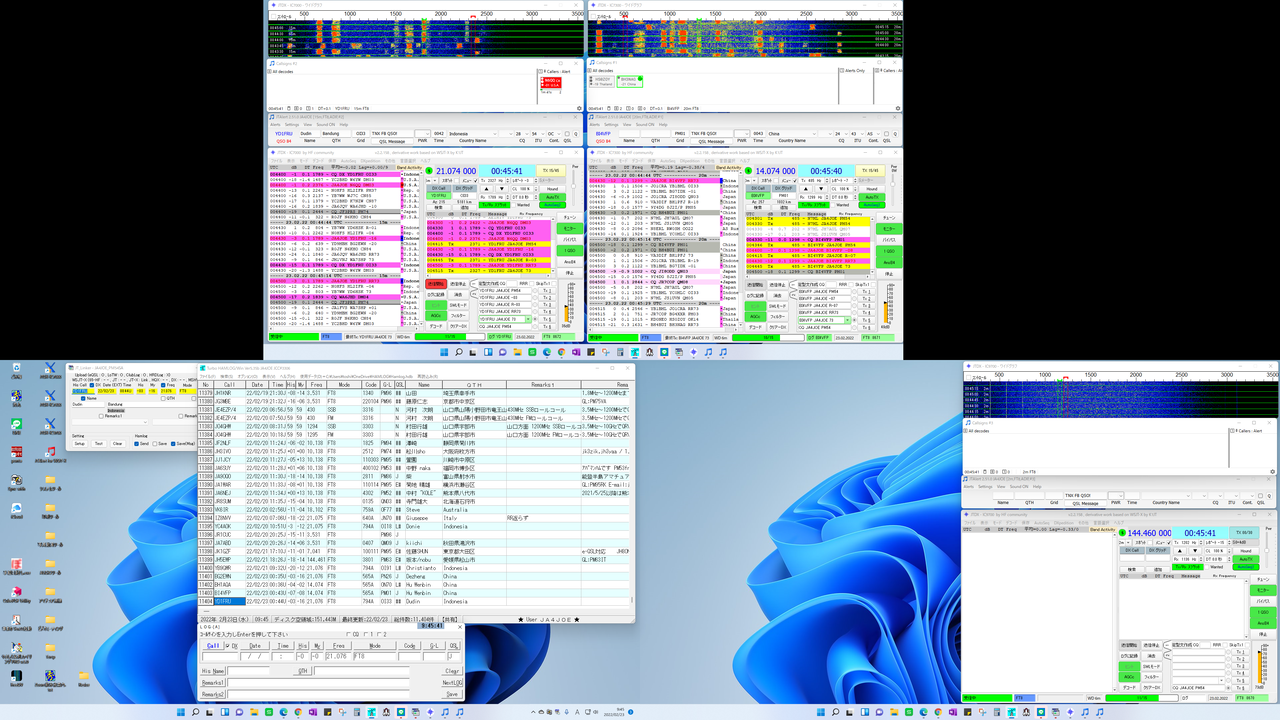
Task: Click the red 送信開始 button in the 21.074 JTDX window
Action: (436, 284)
